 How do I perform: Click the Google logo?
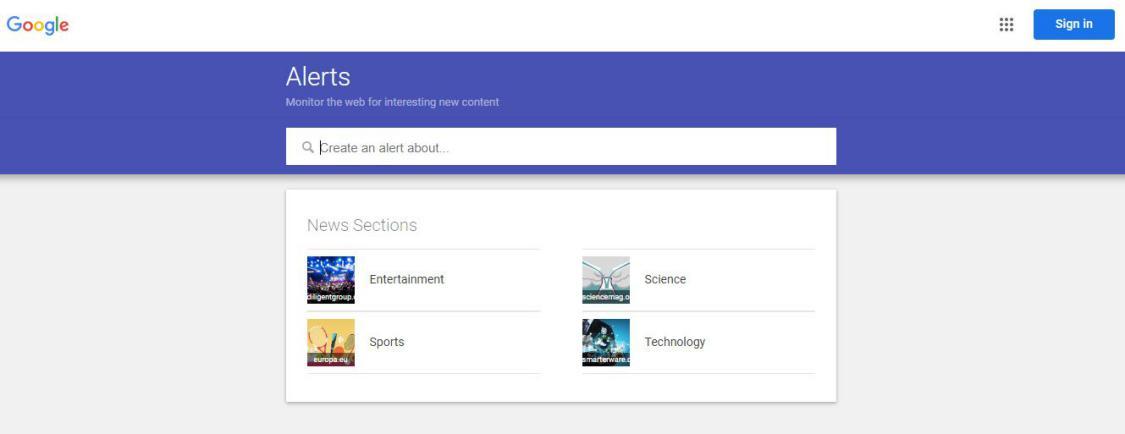pyautogui.click(x=37, y=25)
